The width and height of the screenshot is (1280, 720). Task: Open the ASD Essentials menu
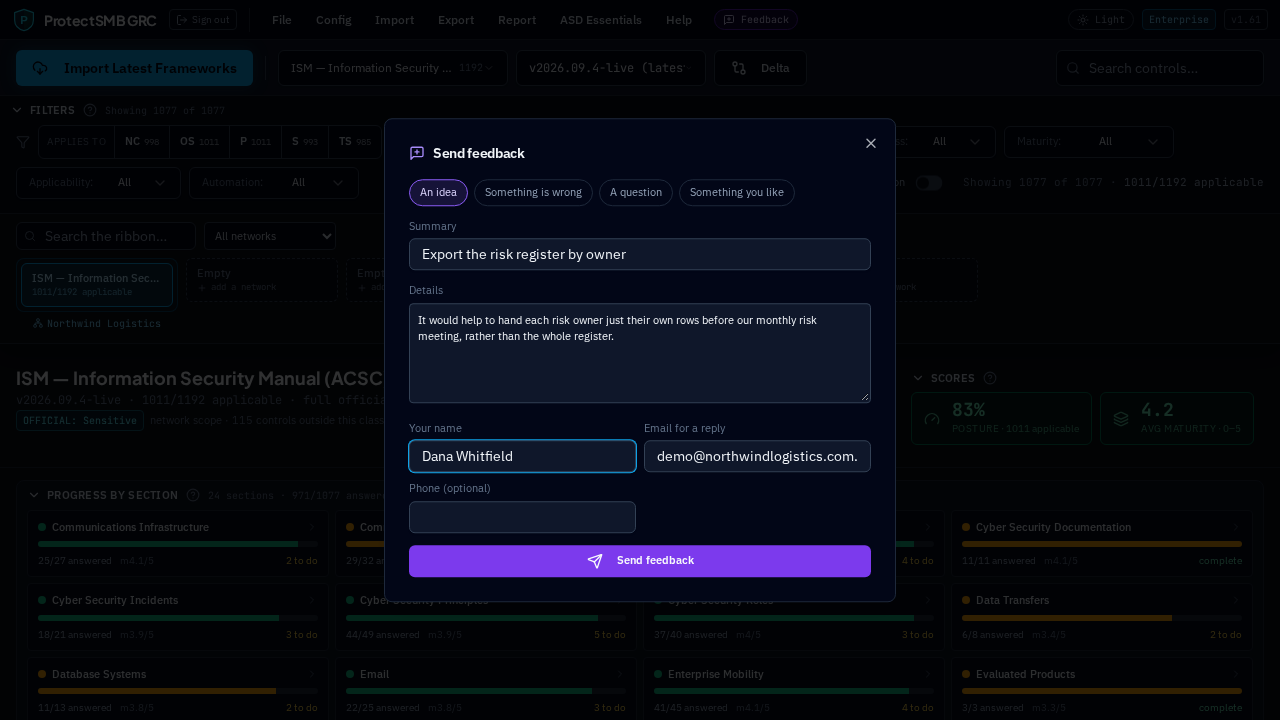pyautogui.click(x=601, y=20)
